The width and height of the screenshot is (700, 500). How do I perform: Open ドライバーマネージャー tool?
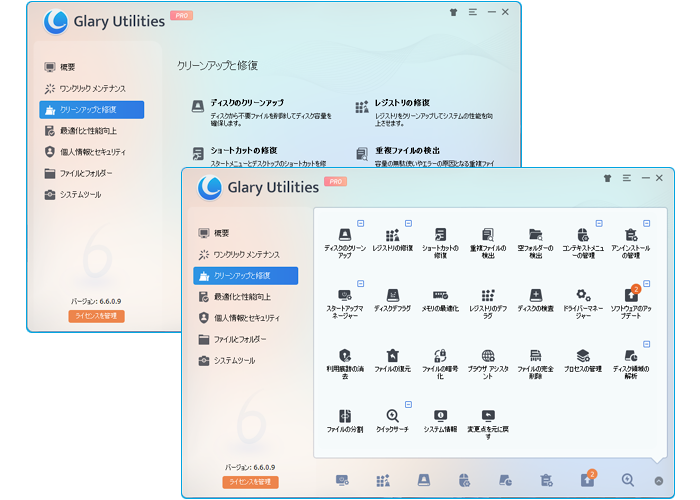click(x=583, y=303)
